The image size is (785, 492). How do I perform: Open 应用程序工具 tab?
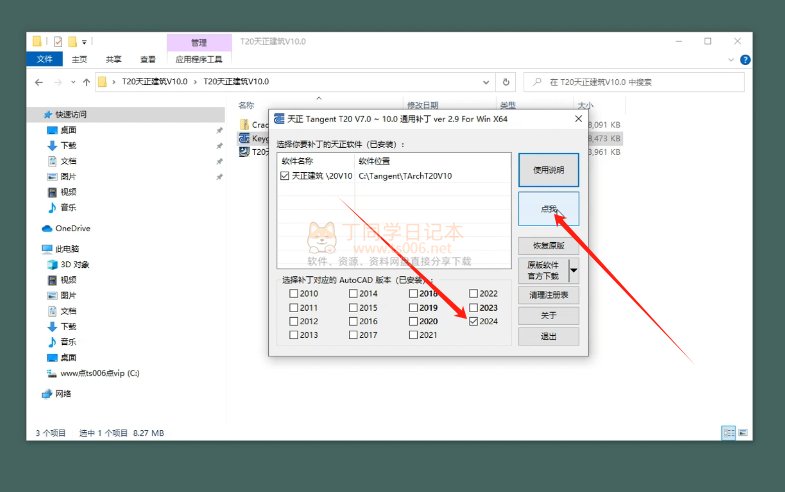click(199, 60)
